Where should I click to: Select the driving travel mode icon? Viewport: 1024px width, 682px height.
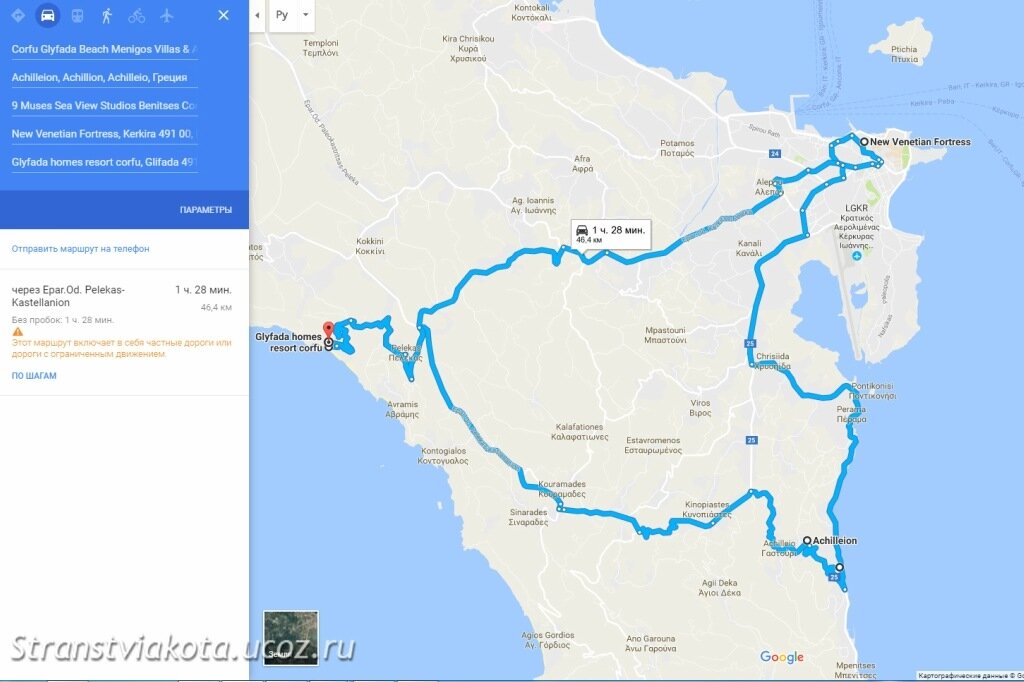tap(48, 15)
